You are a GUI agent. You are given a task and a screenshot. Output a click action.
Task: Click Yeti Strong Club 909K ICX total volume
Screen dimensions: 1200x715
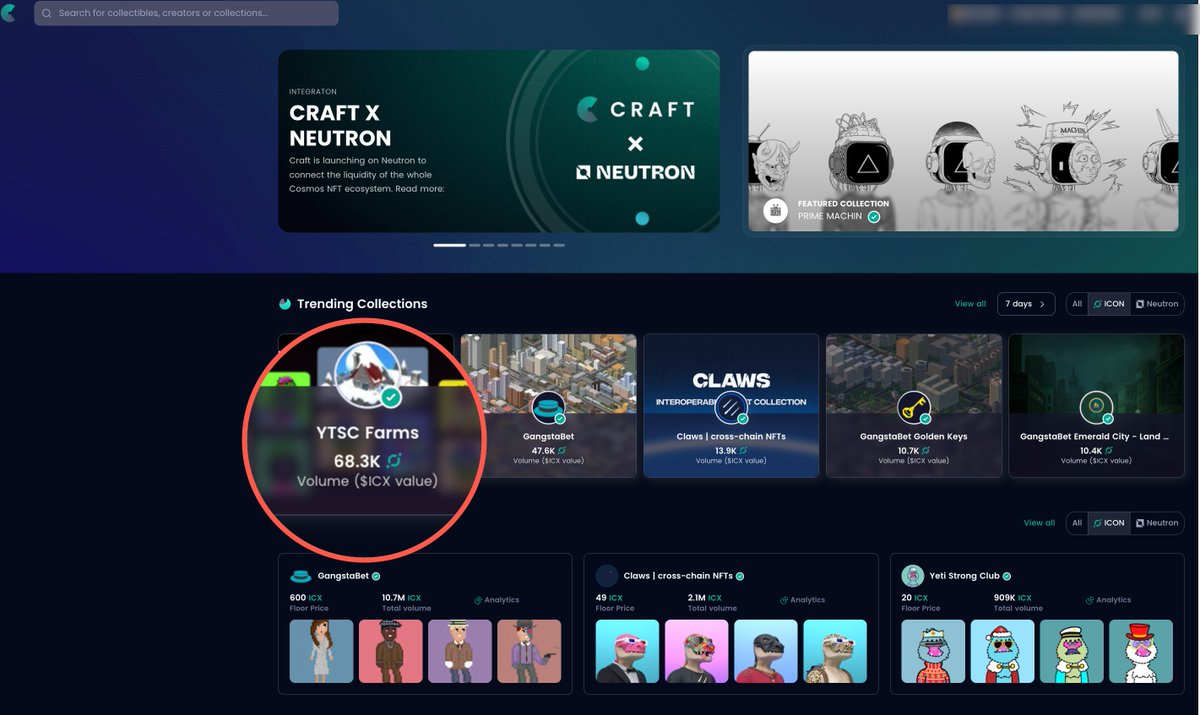coord(1014,598)
